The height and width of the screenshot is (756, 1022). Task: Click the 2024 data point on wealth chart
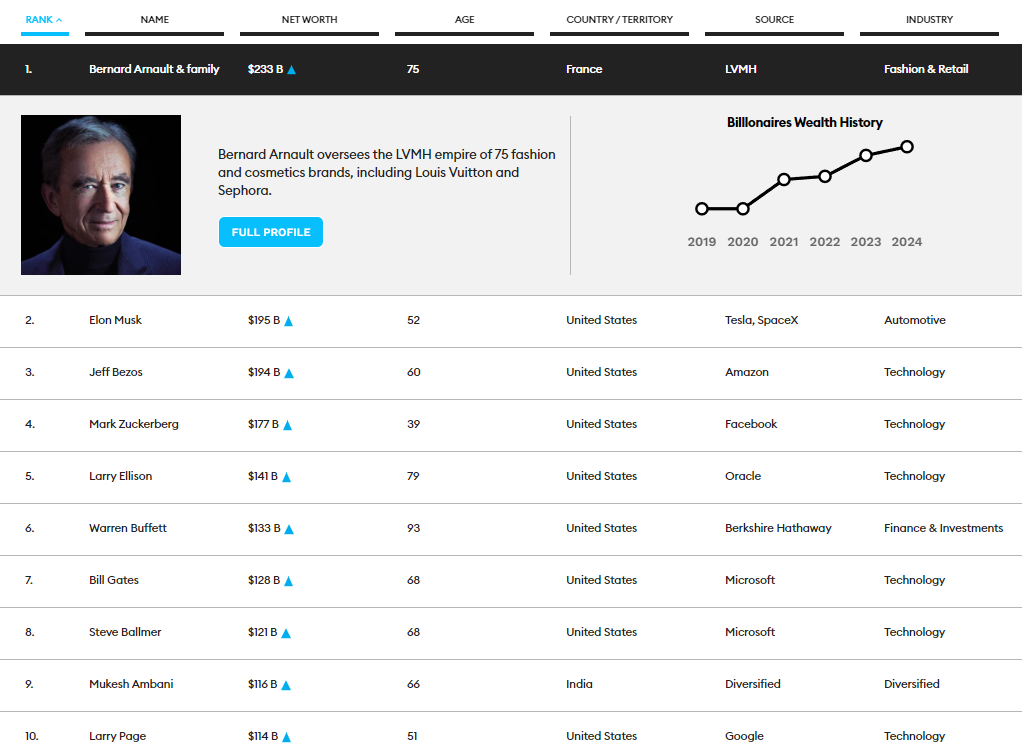(907, 147)
